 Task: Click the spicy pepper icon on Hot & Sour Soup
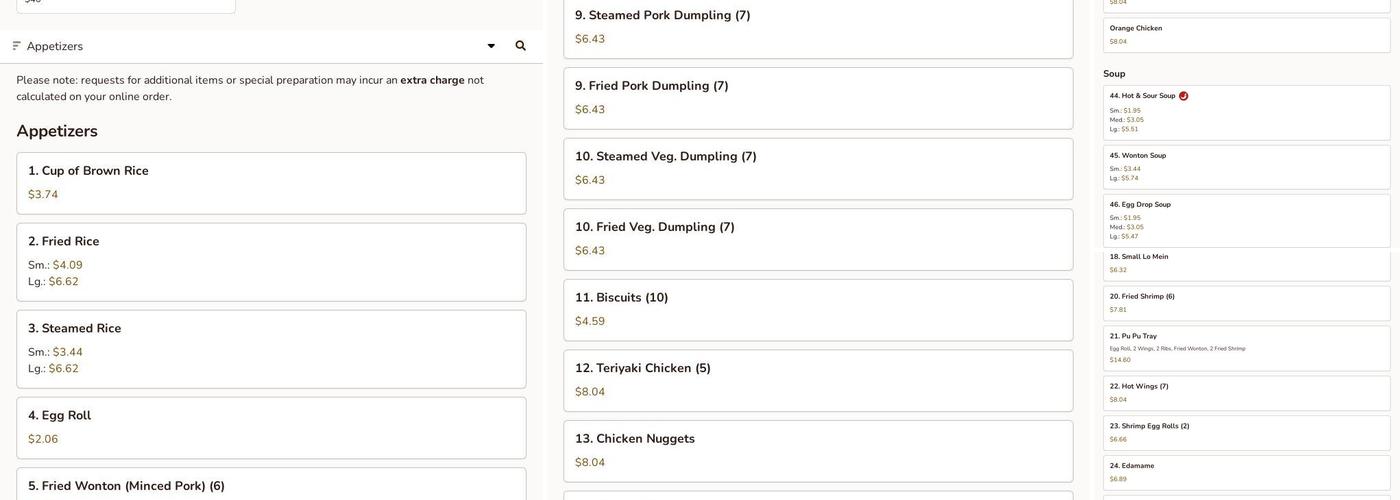pyautogui.click(x=1183, y=96)
